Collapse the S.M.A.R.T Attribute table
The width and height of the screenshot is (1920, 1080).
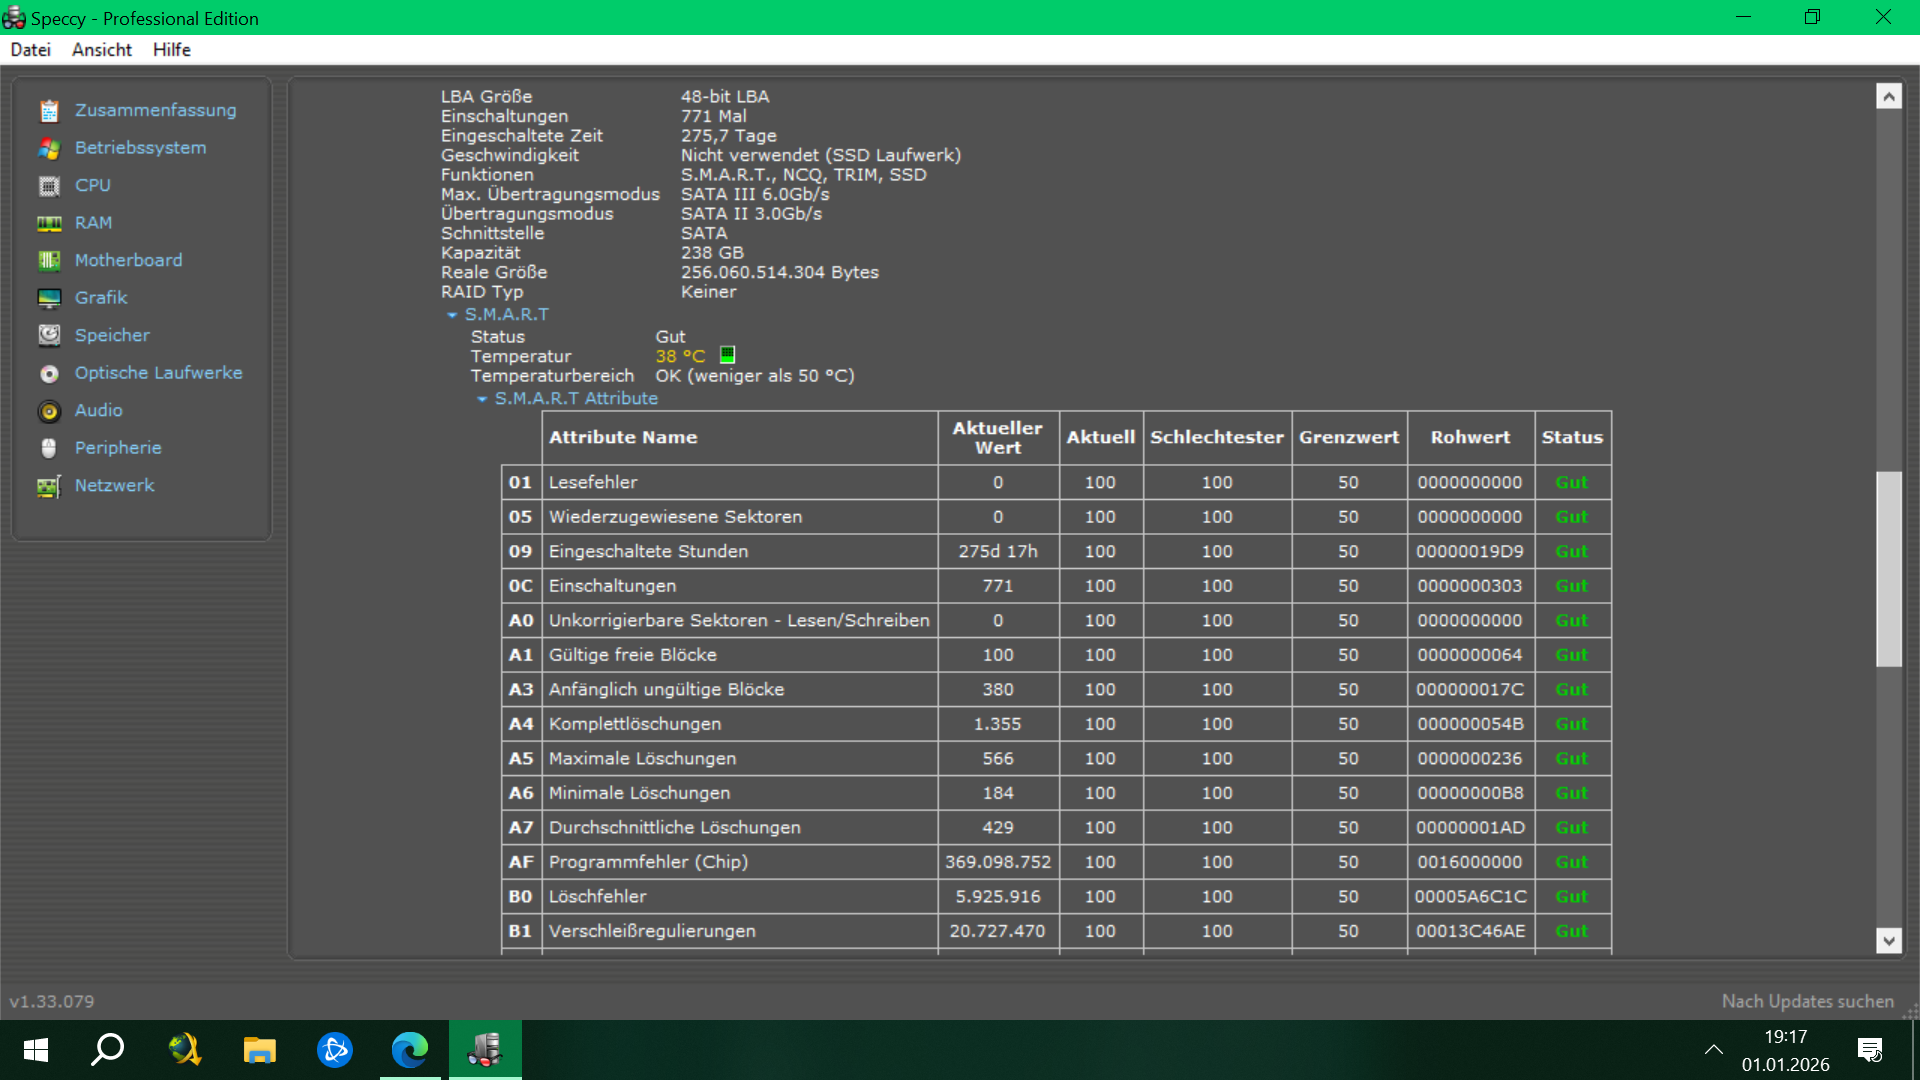coord(482,399)
